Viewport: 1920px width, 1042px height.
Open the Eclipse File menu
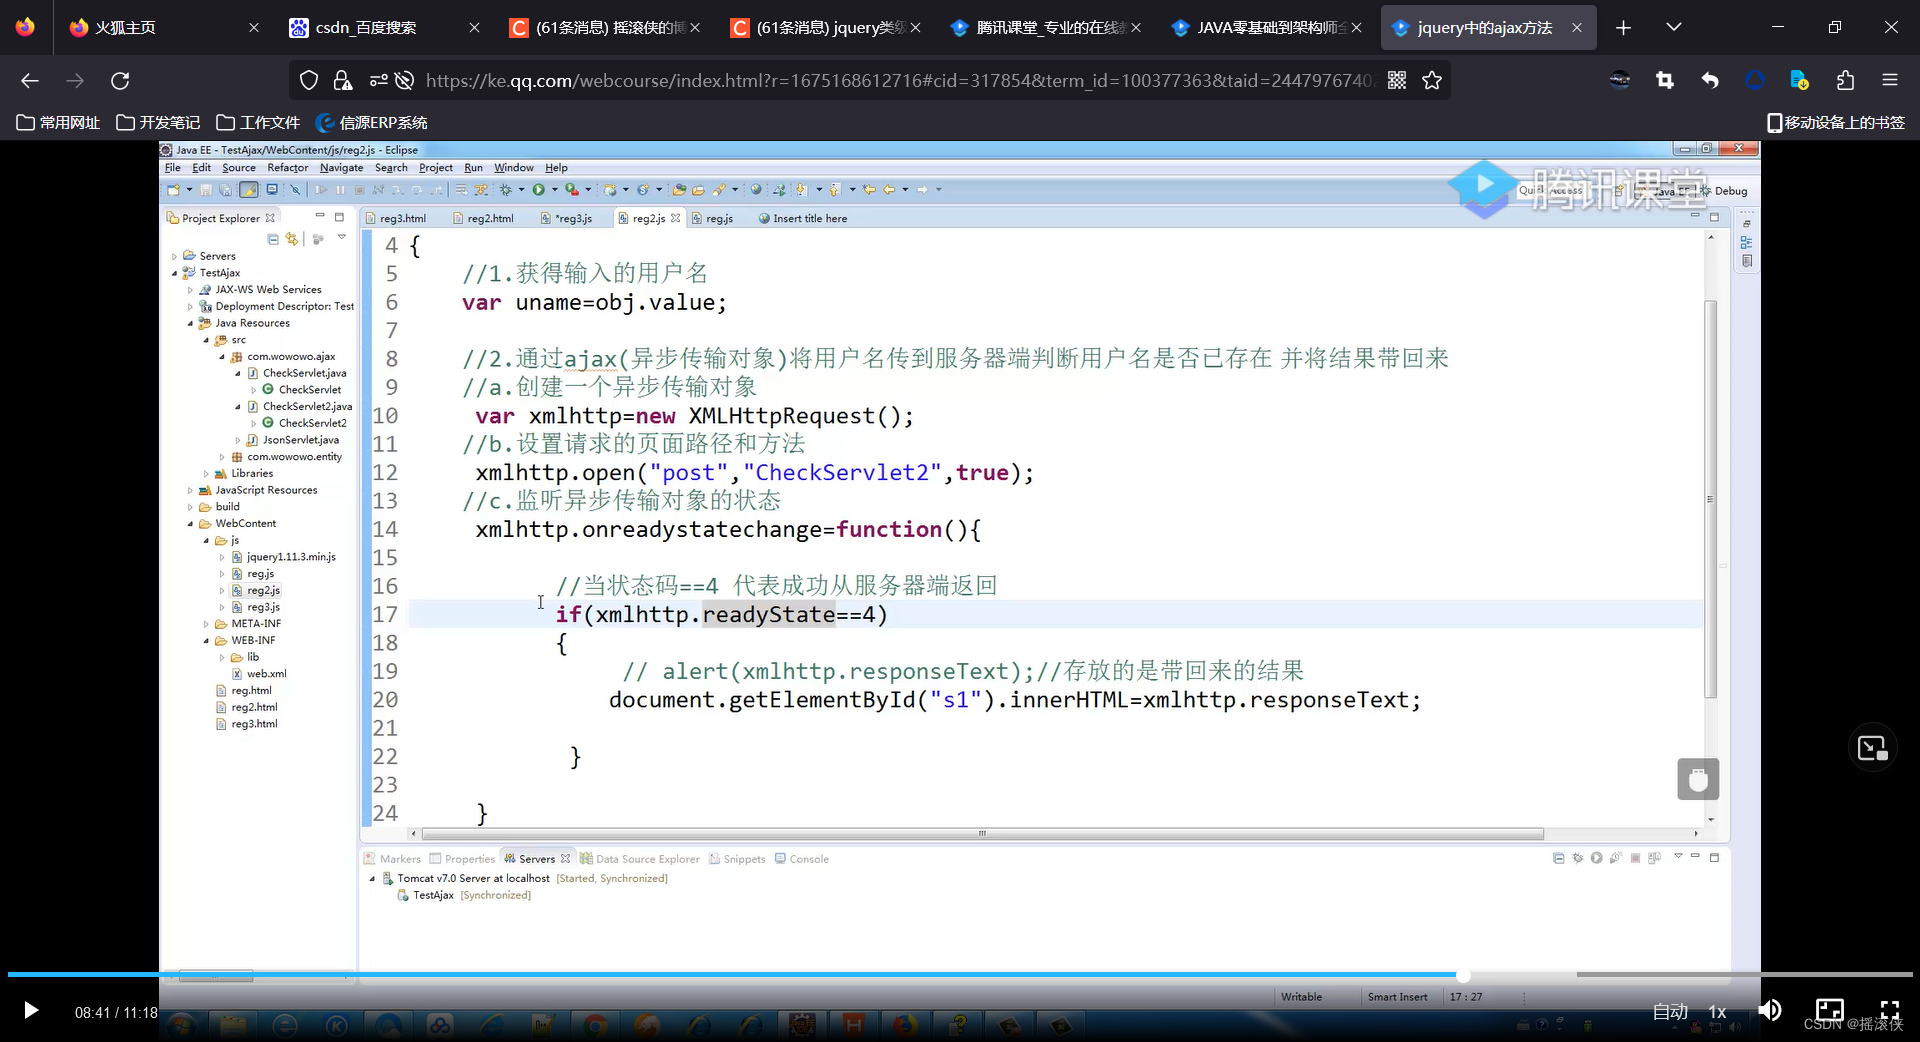[x=173, y=168]
